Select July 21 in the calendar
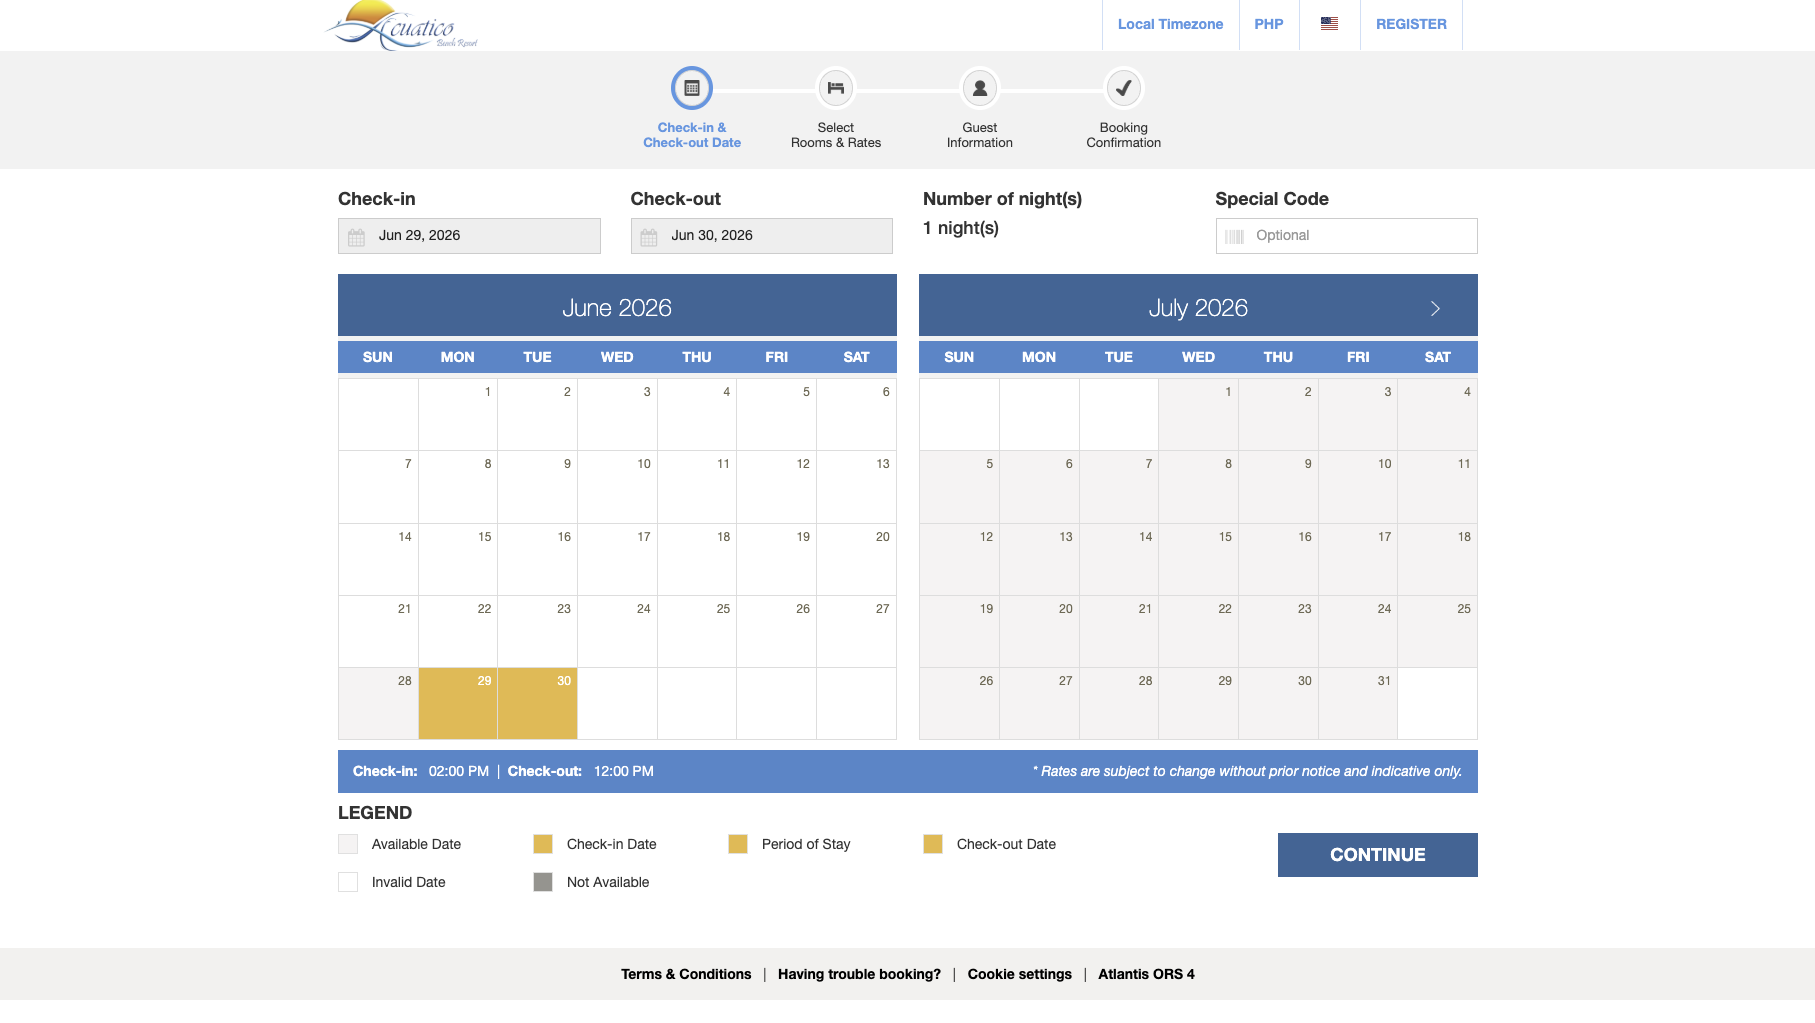The width and height of the screenshot is (1815, 1023). point(1119,632)
